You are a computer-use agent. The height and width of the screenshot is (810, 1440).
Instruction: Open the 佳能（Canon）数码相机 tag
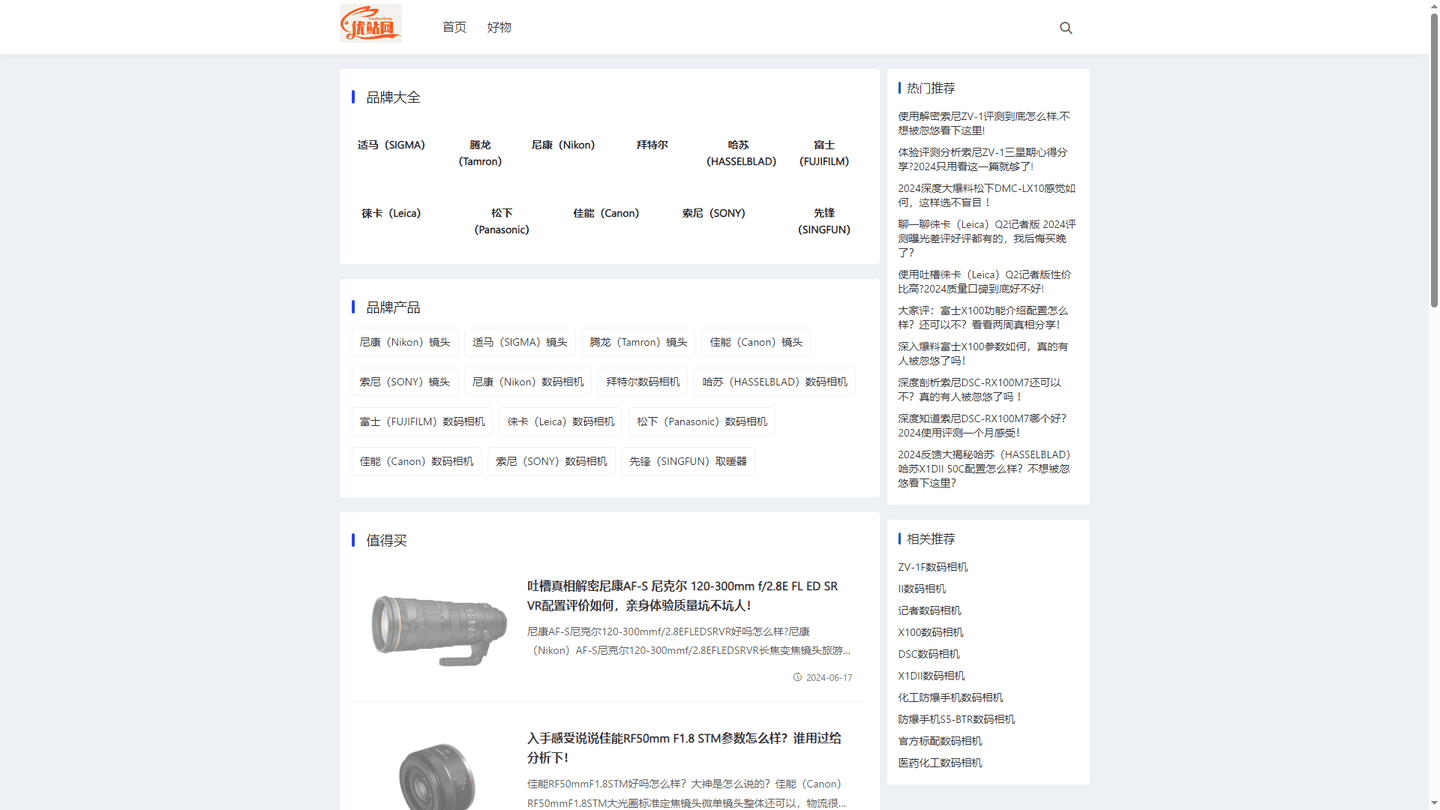point(416,462)
